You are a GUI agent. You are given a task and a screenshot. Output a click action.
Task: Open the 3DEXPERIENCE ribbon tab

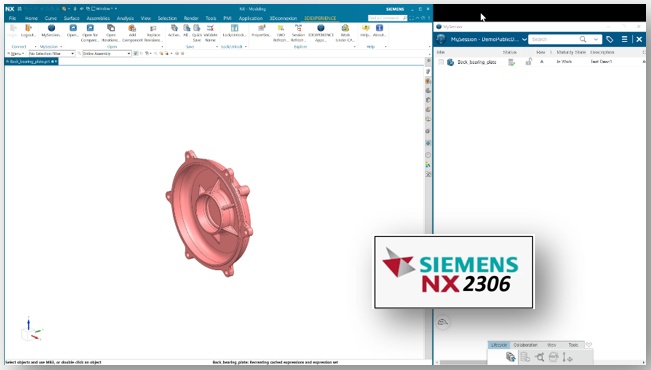tap(320, 18)
